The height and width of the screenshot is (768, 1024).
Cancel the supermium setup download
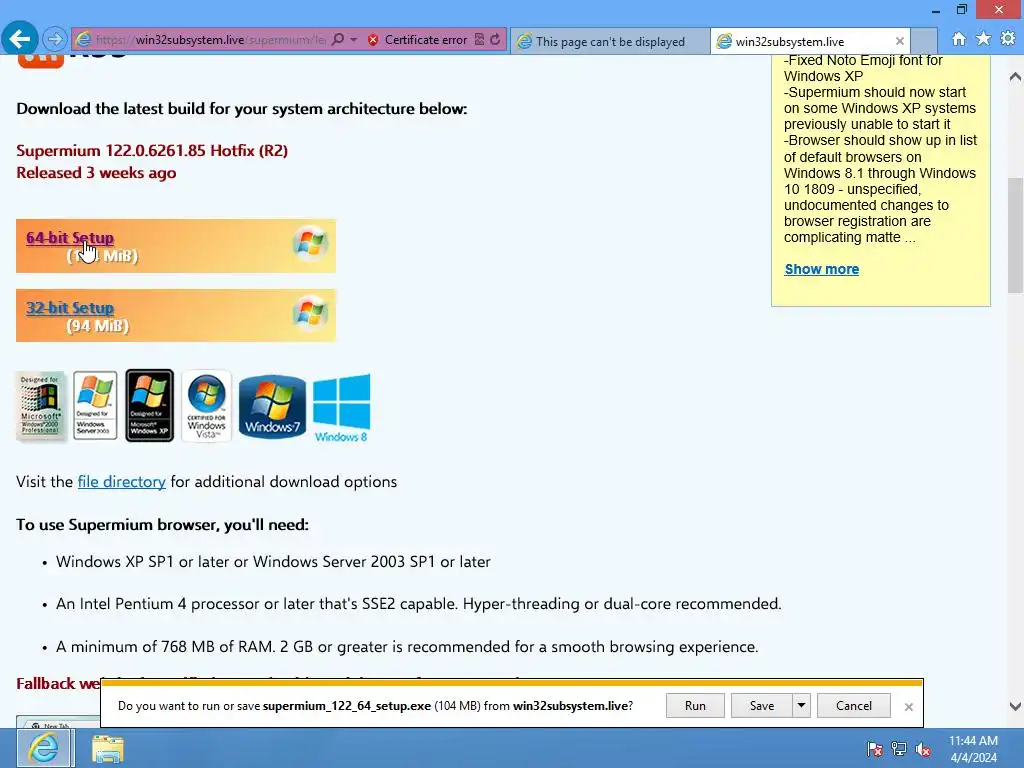tap(854, 705)
